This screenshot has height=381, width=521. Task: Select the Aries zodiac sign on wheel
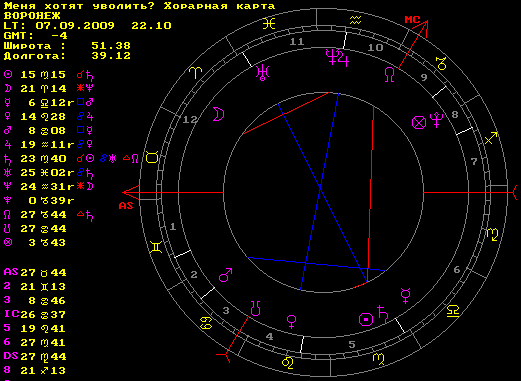point(196,72)
